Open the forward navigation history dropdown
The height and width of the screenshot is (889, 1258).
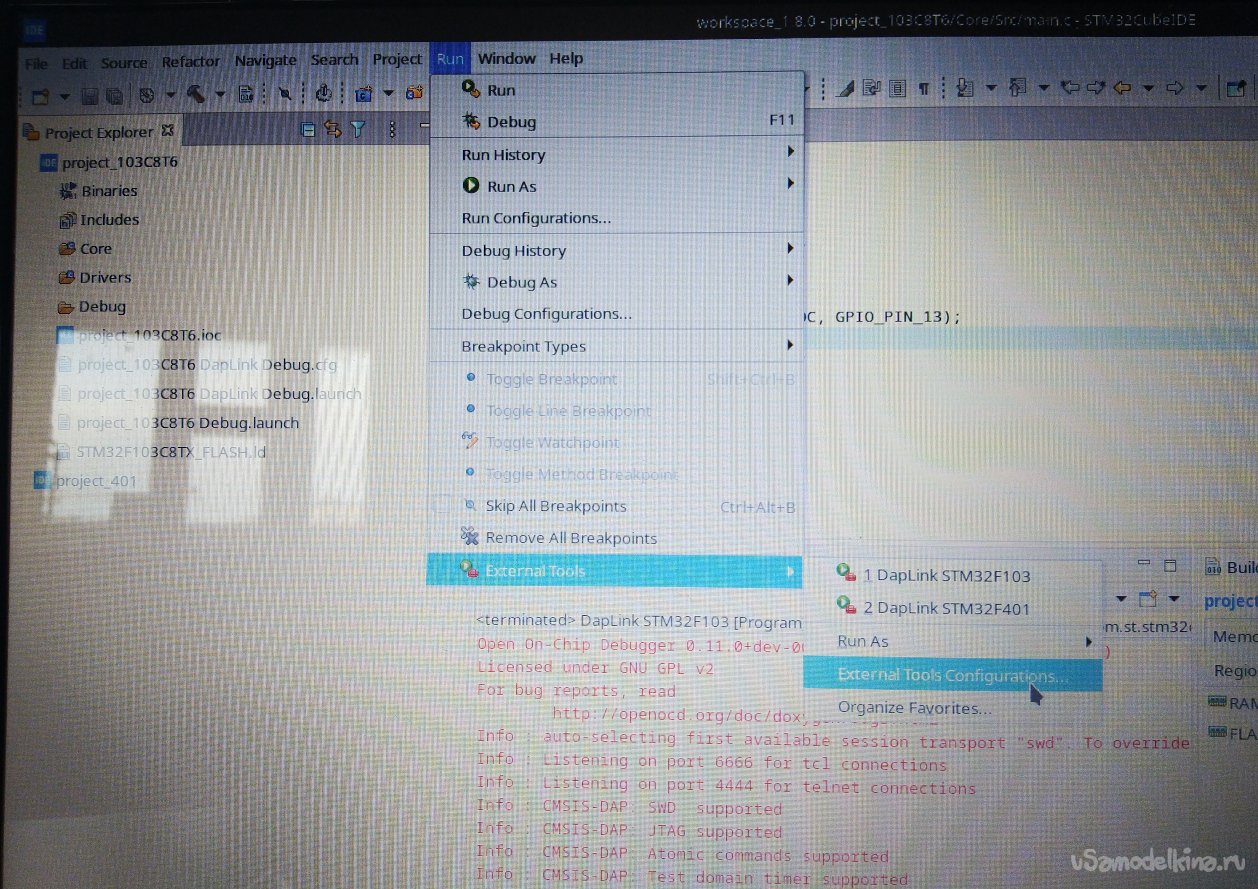point(1201,89)
